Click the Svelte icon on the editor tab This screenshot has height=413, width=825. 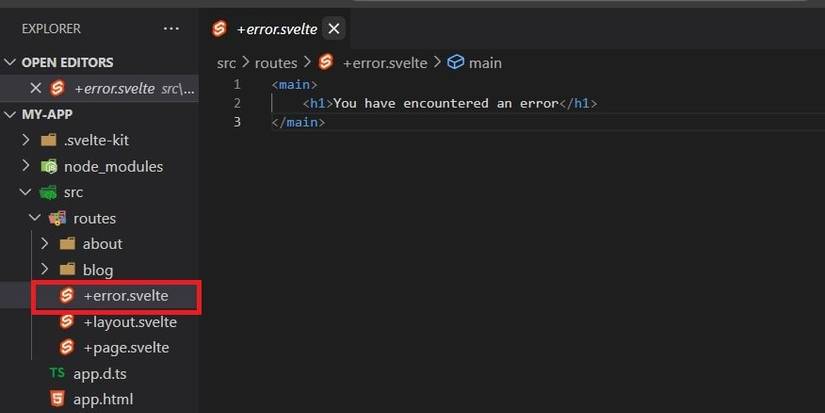coord(220,28)
